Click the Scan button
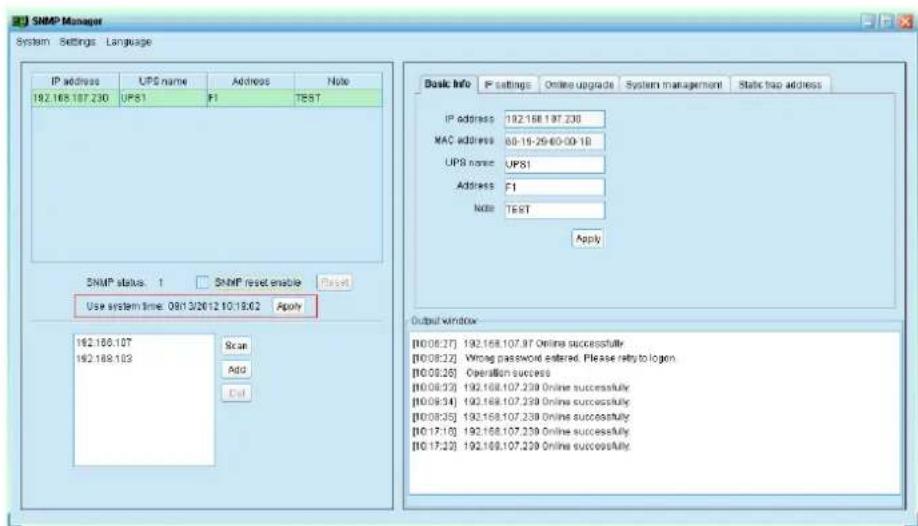This screenshot has height=526, width=918. point(237,346)
